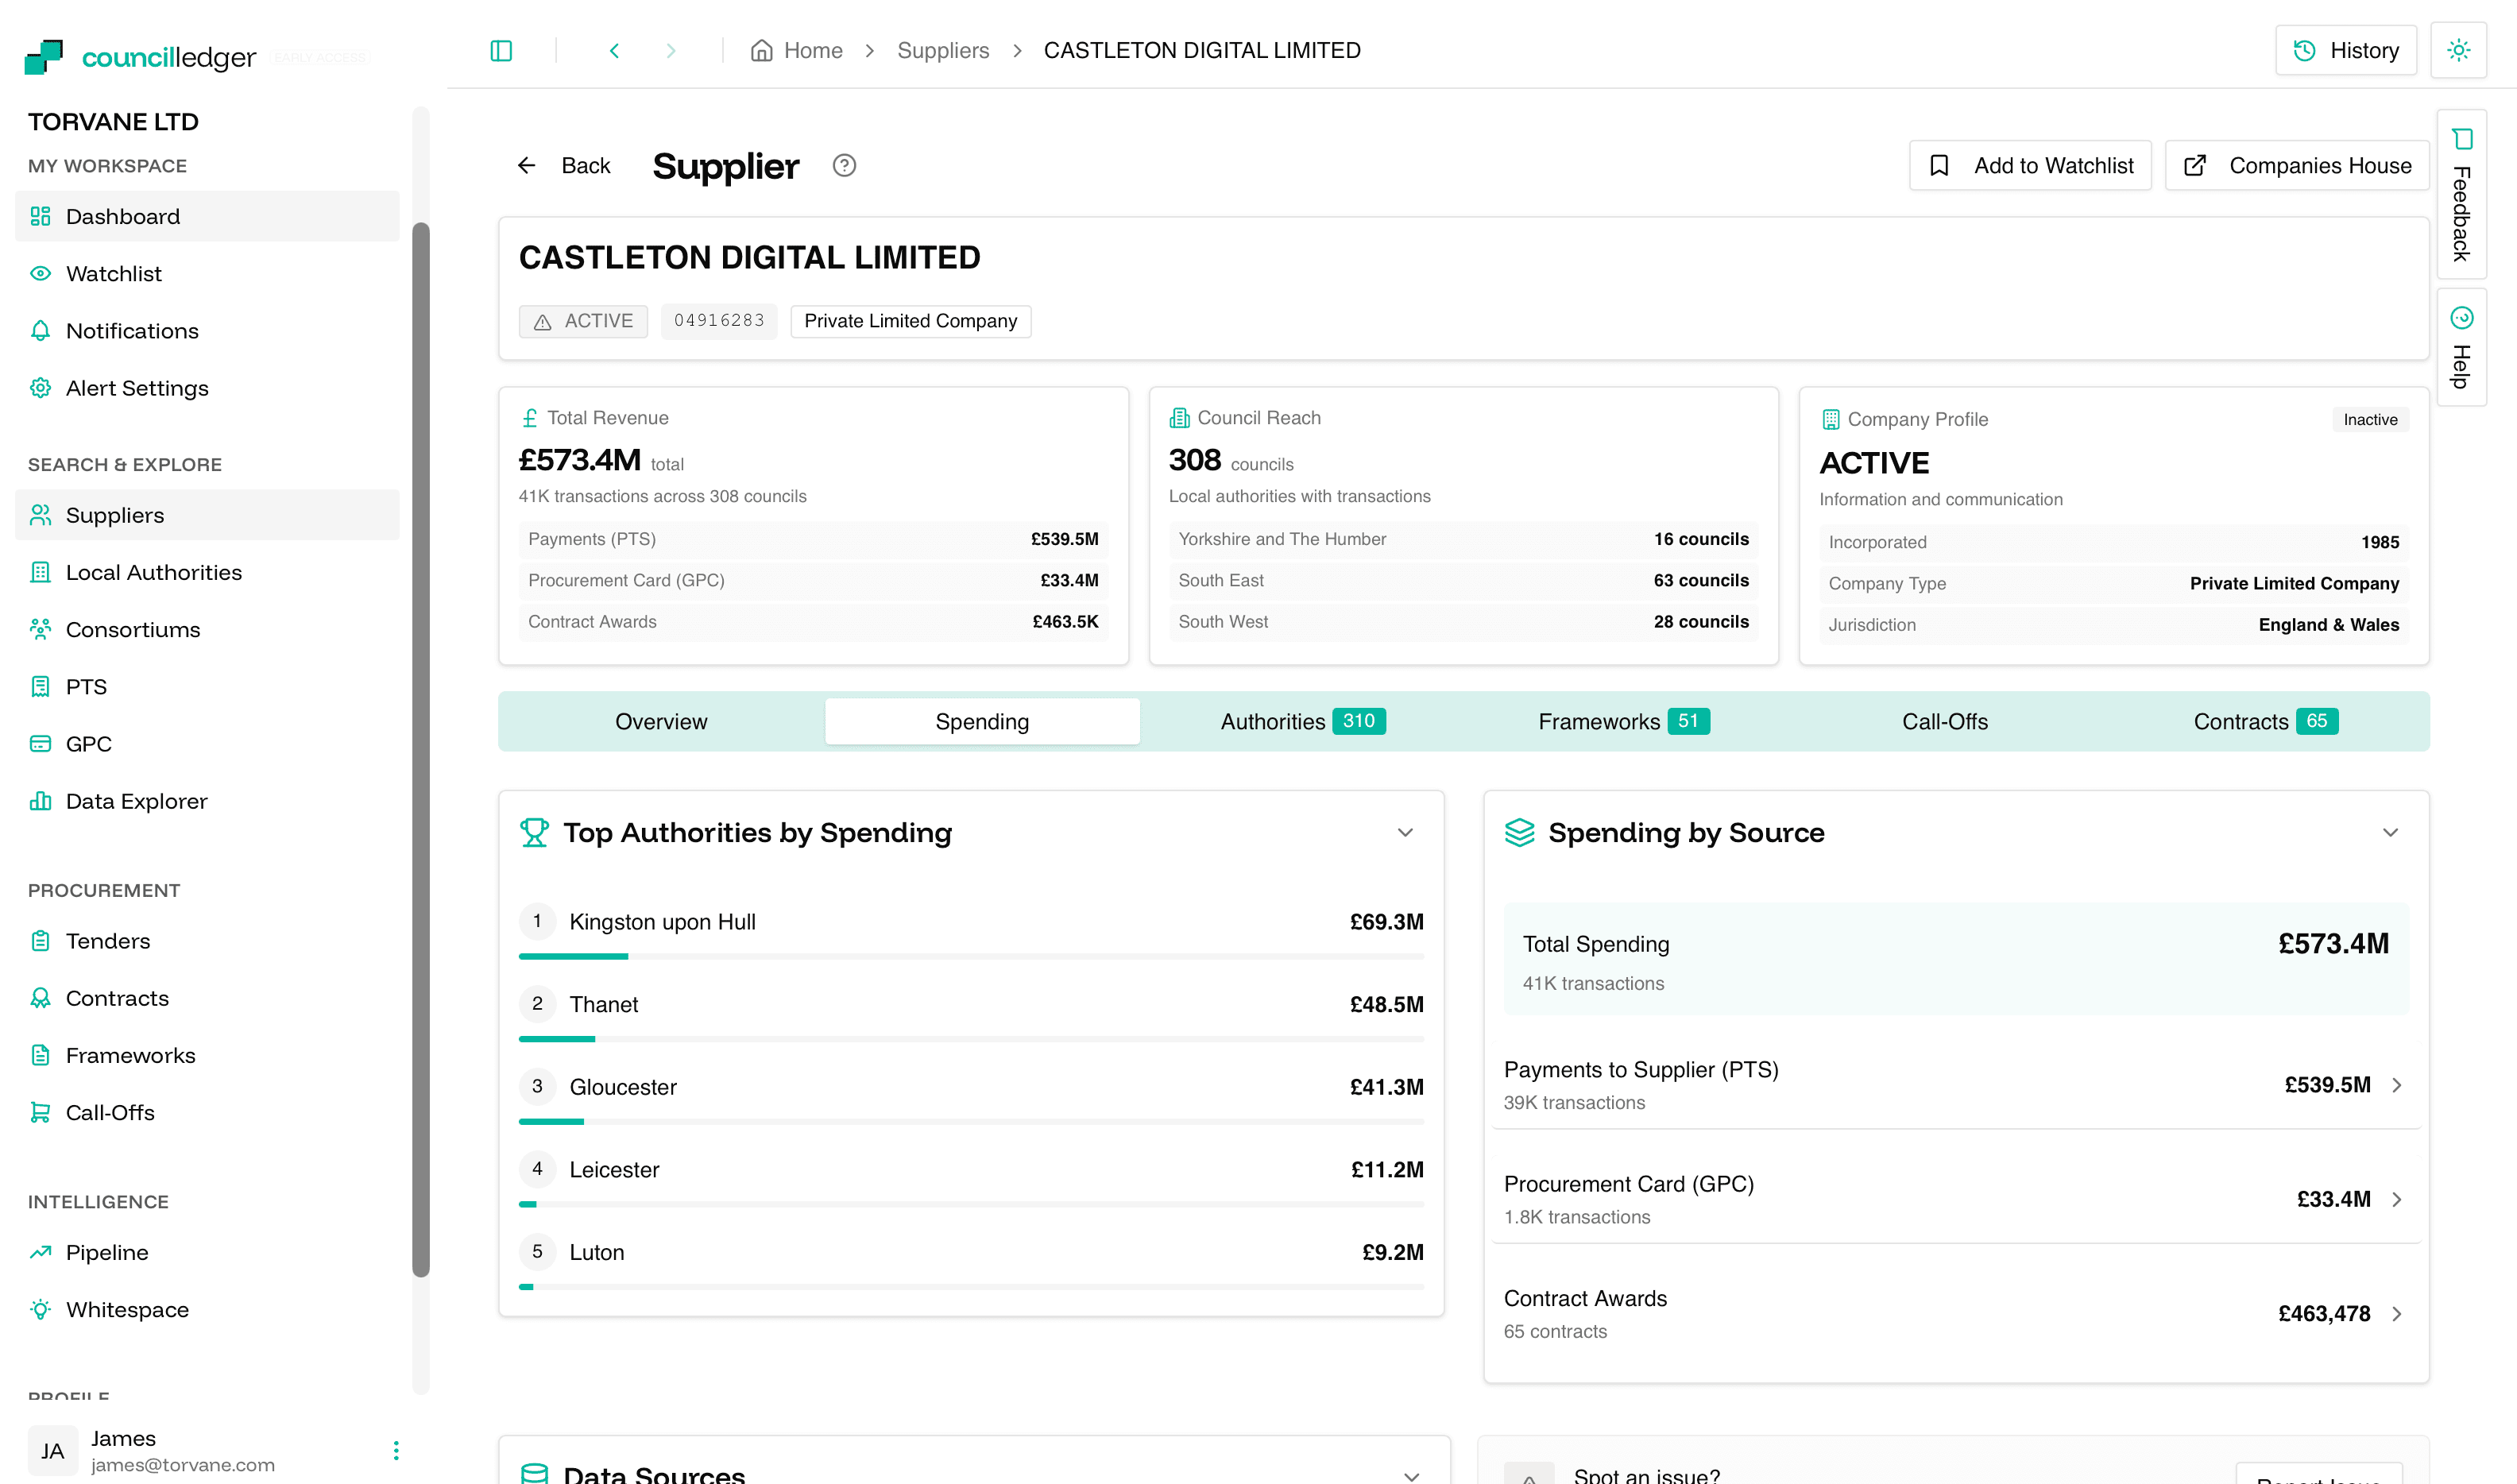Click the JA user avatar
Screen dimensions: 2517x1484
click(x=52, y=1451)
